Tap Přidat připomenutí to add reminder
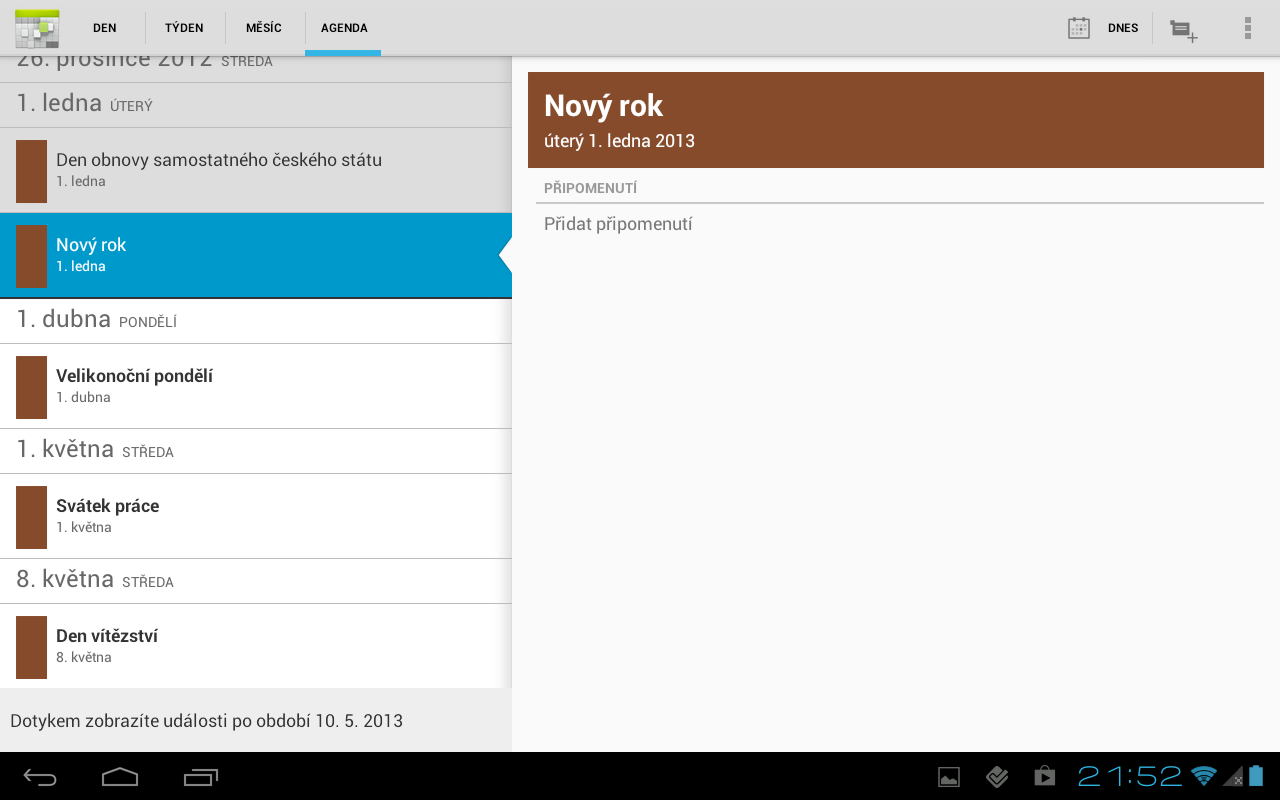1280x800 pixels. click(x=618, y=224)
